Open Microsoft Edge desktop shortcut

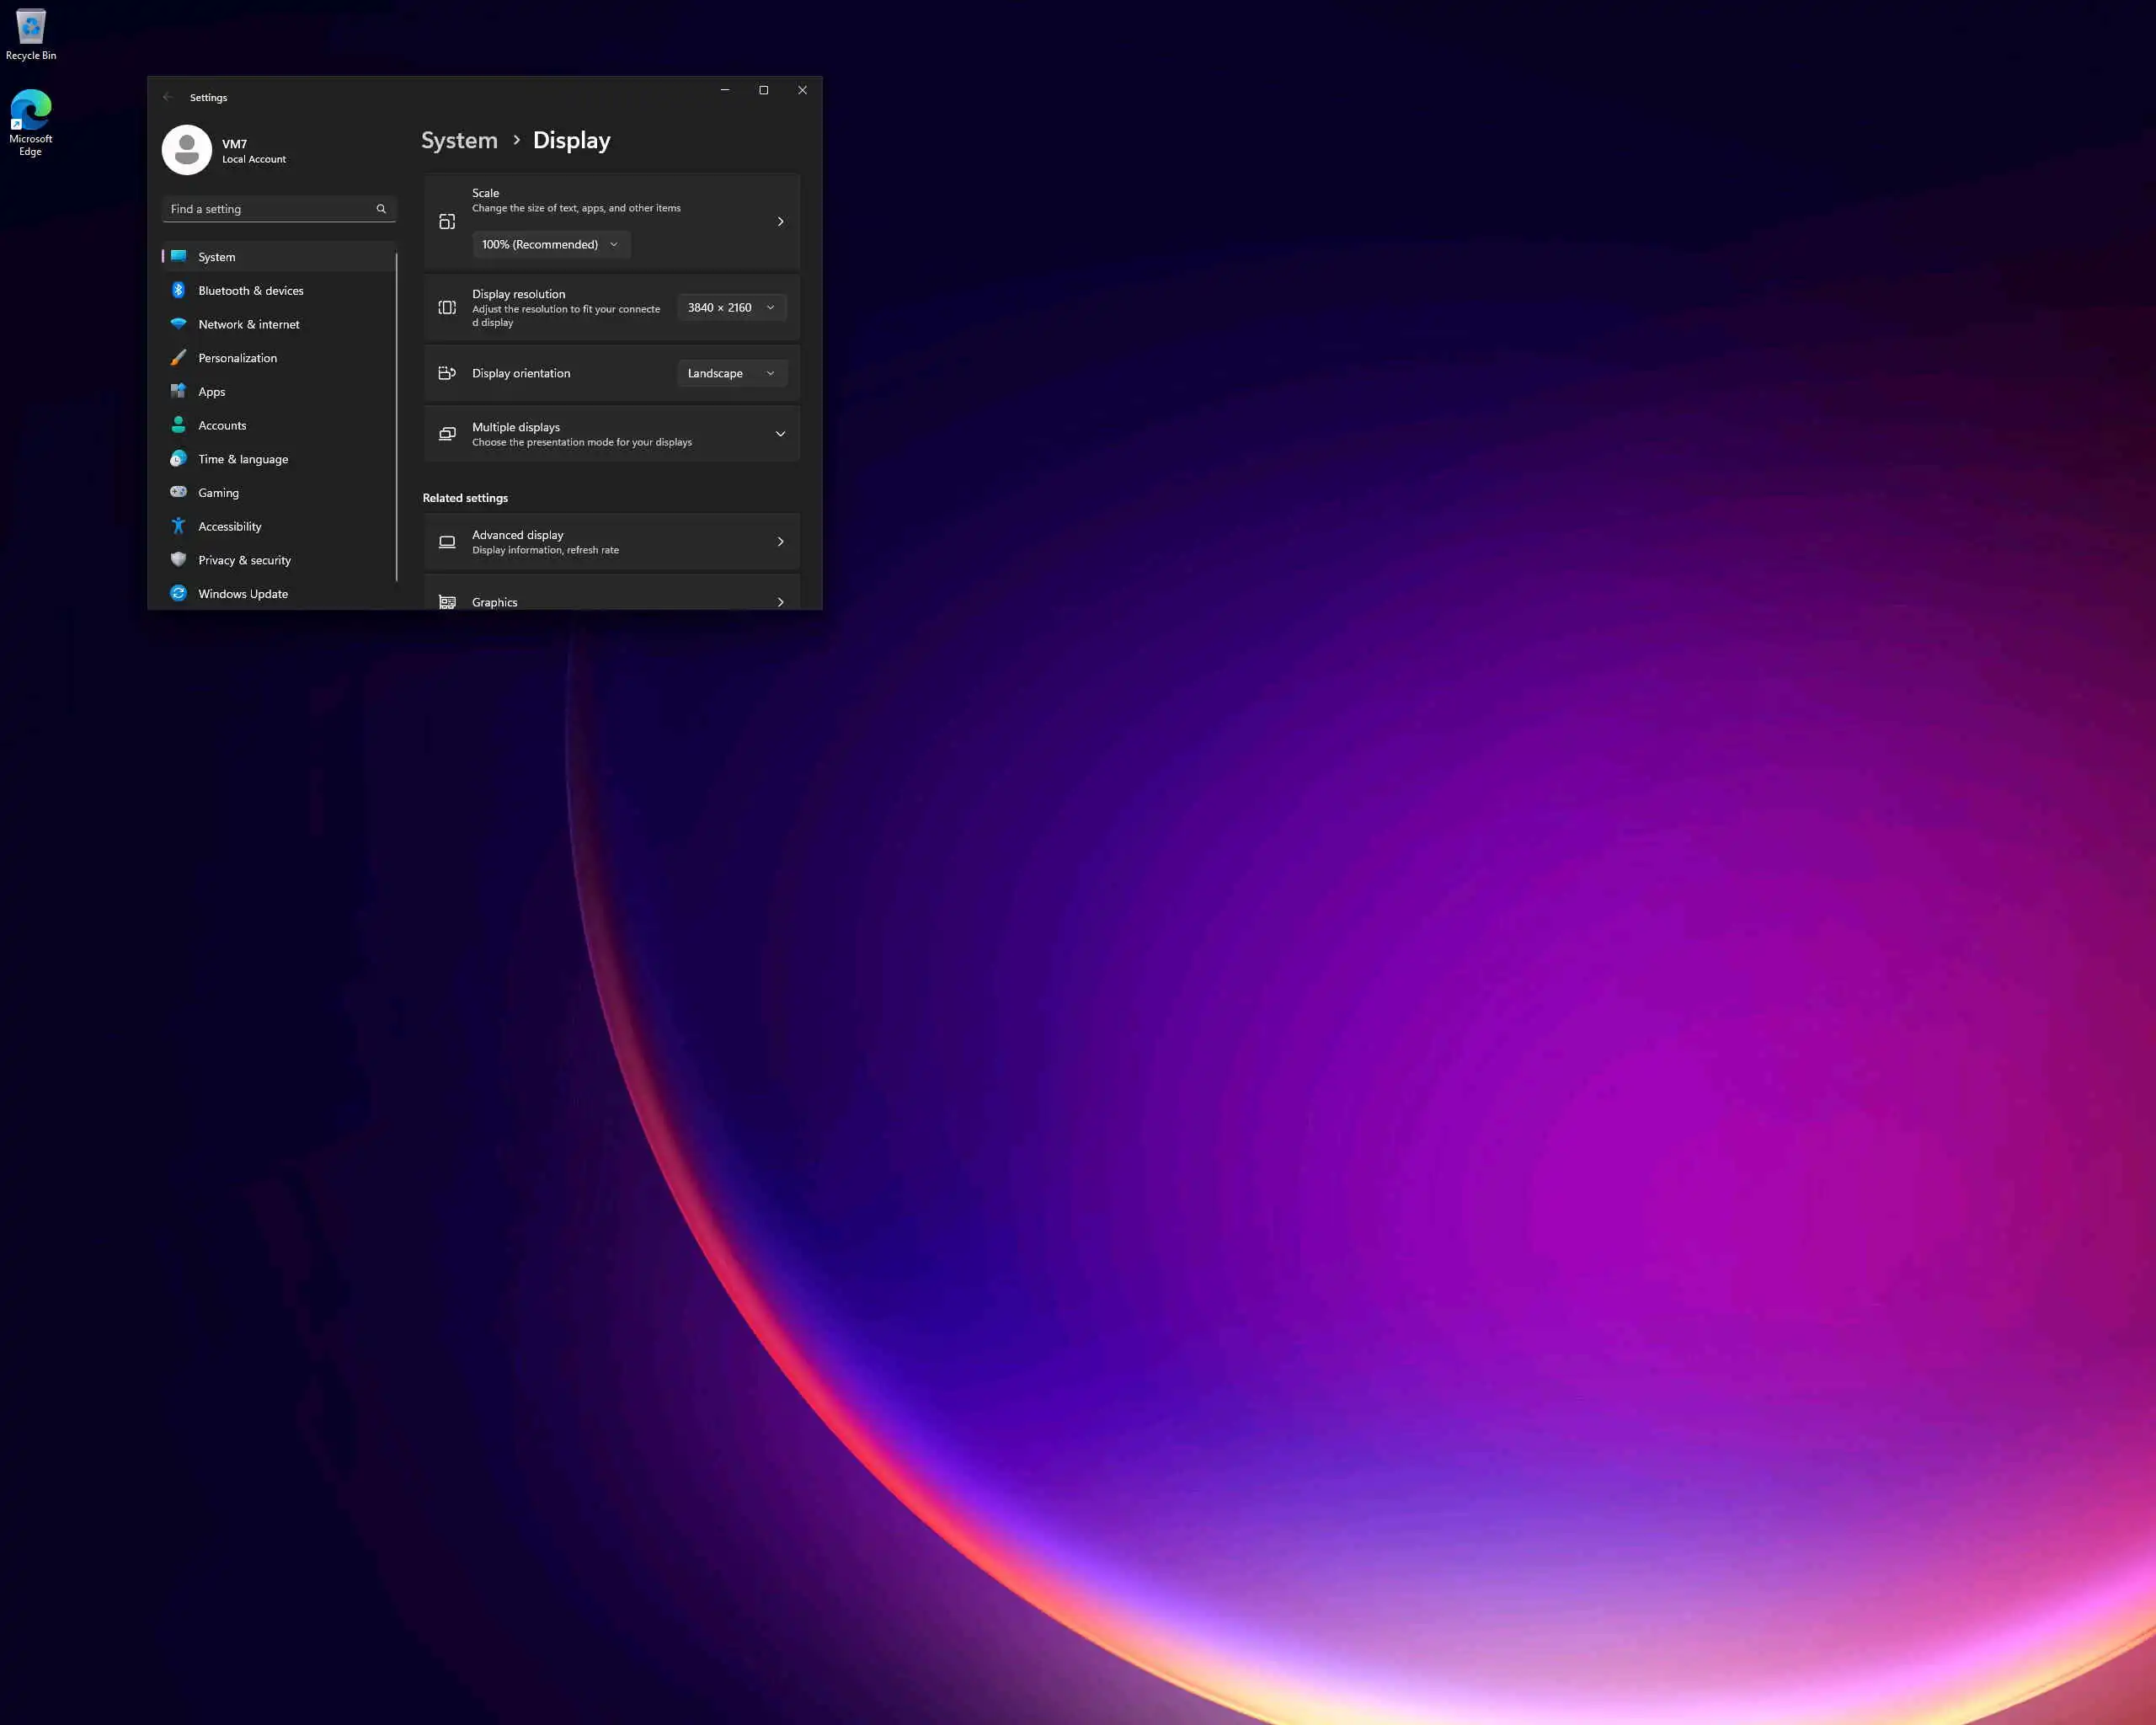click(31, 112)
